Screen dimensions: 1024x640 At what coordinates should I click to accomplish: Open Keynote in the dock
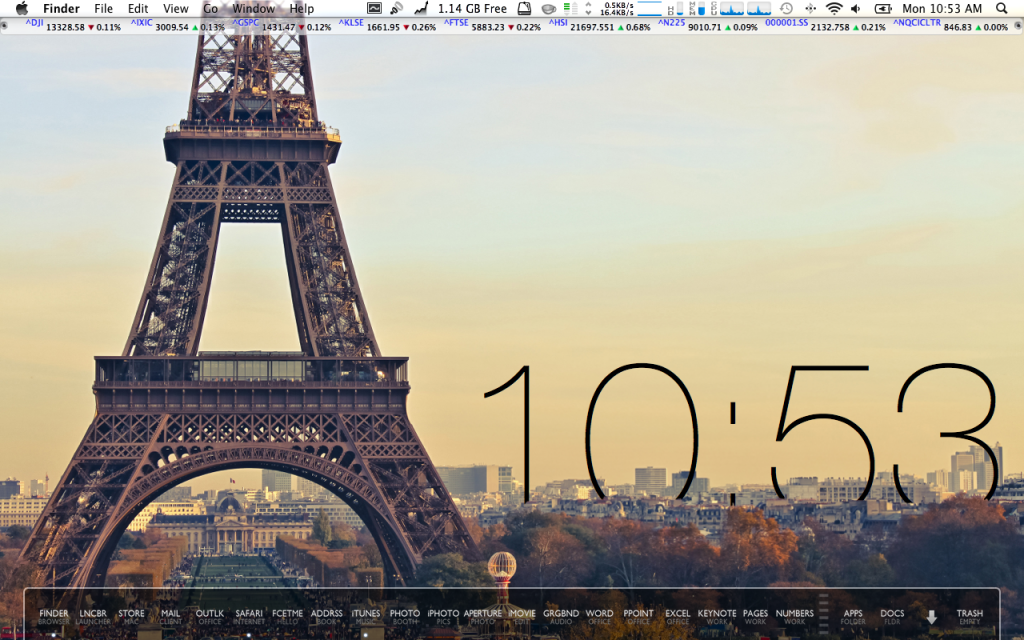coord(716,616)
